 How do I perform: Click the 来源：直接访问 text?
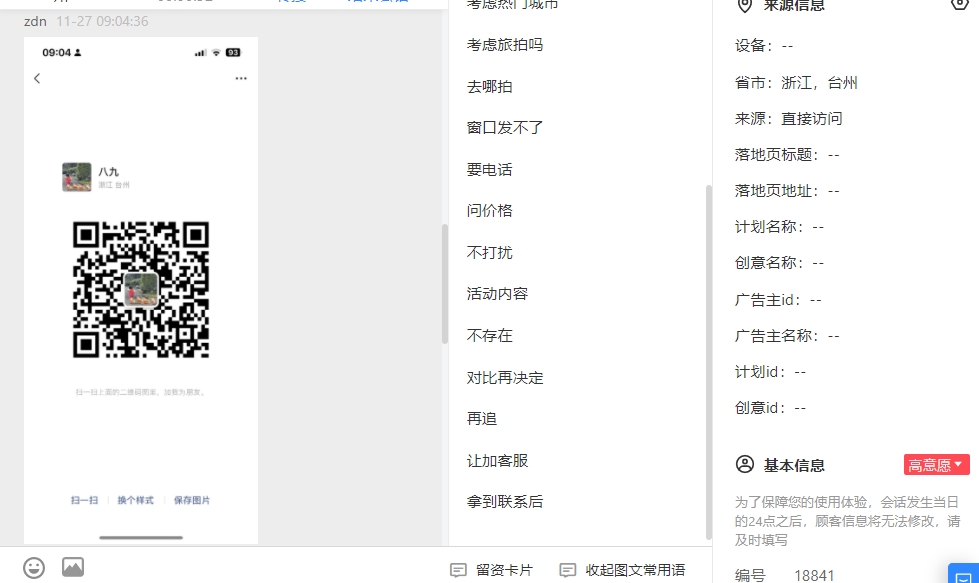point(789,119)
